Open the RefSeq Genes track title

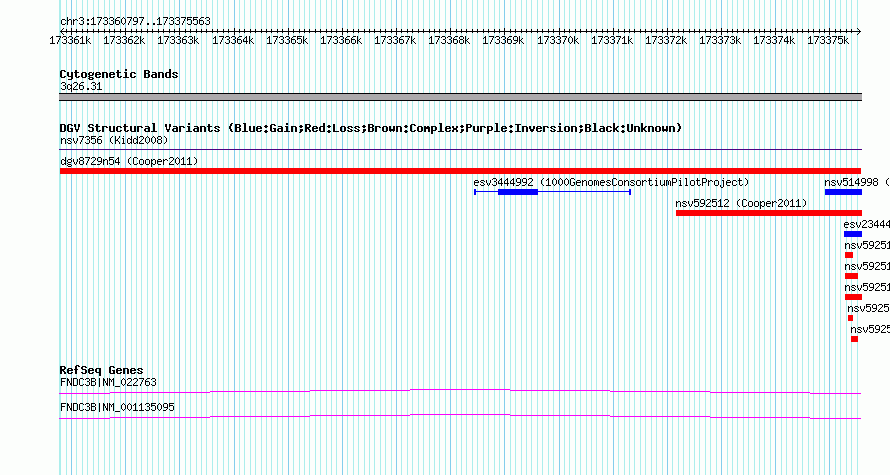tap(101, 370)
